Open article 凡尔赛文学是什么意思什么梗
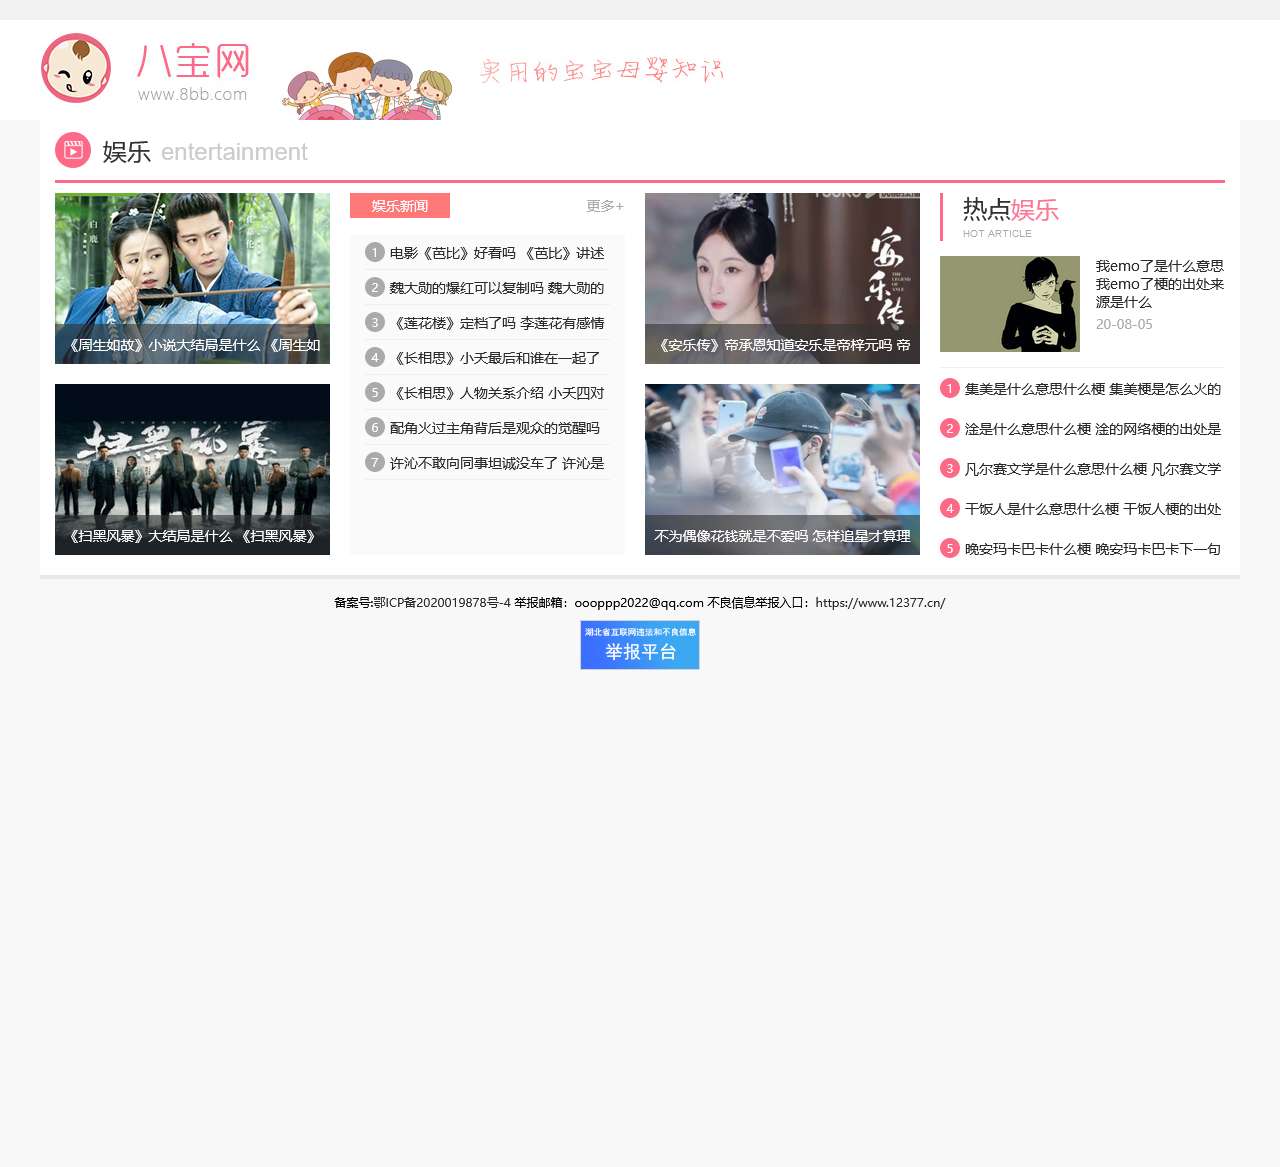This screenshot has width=1280, height=1167. (x=1092, y=468)
